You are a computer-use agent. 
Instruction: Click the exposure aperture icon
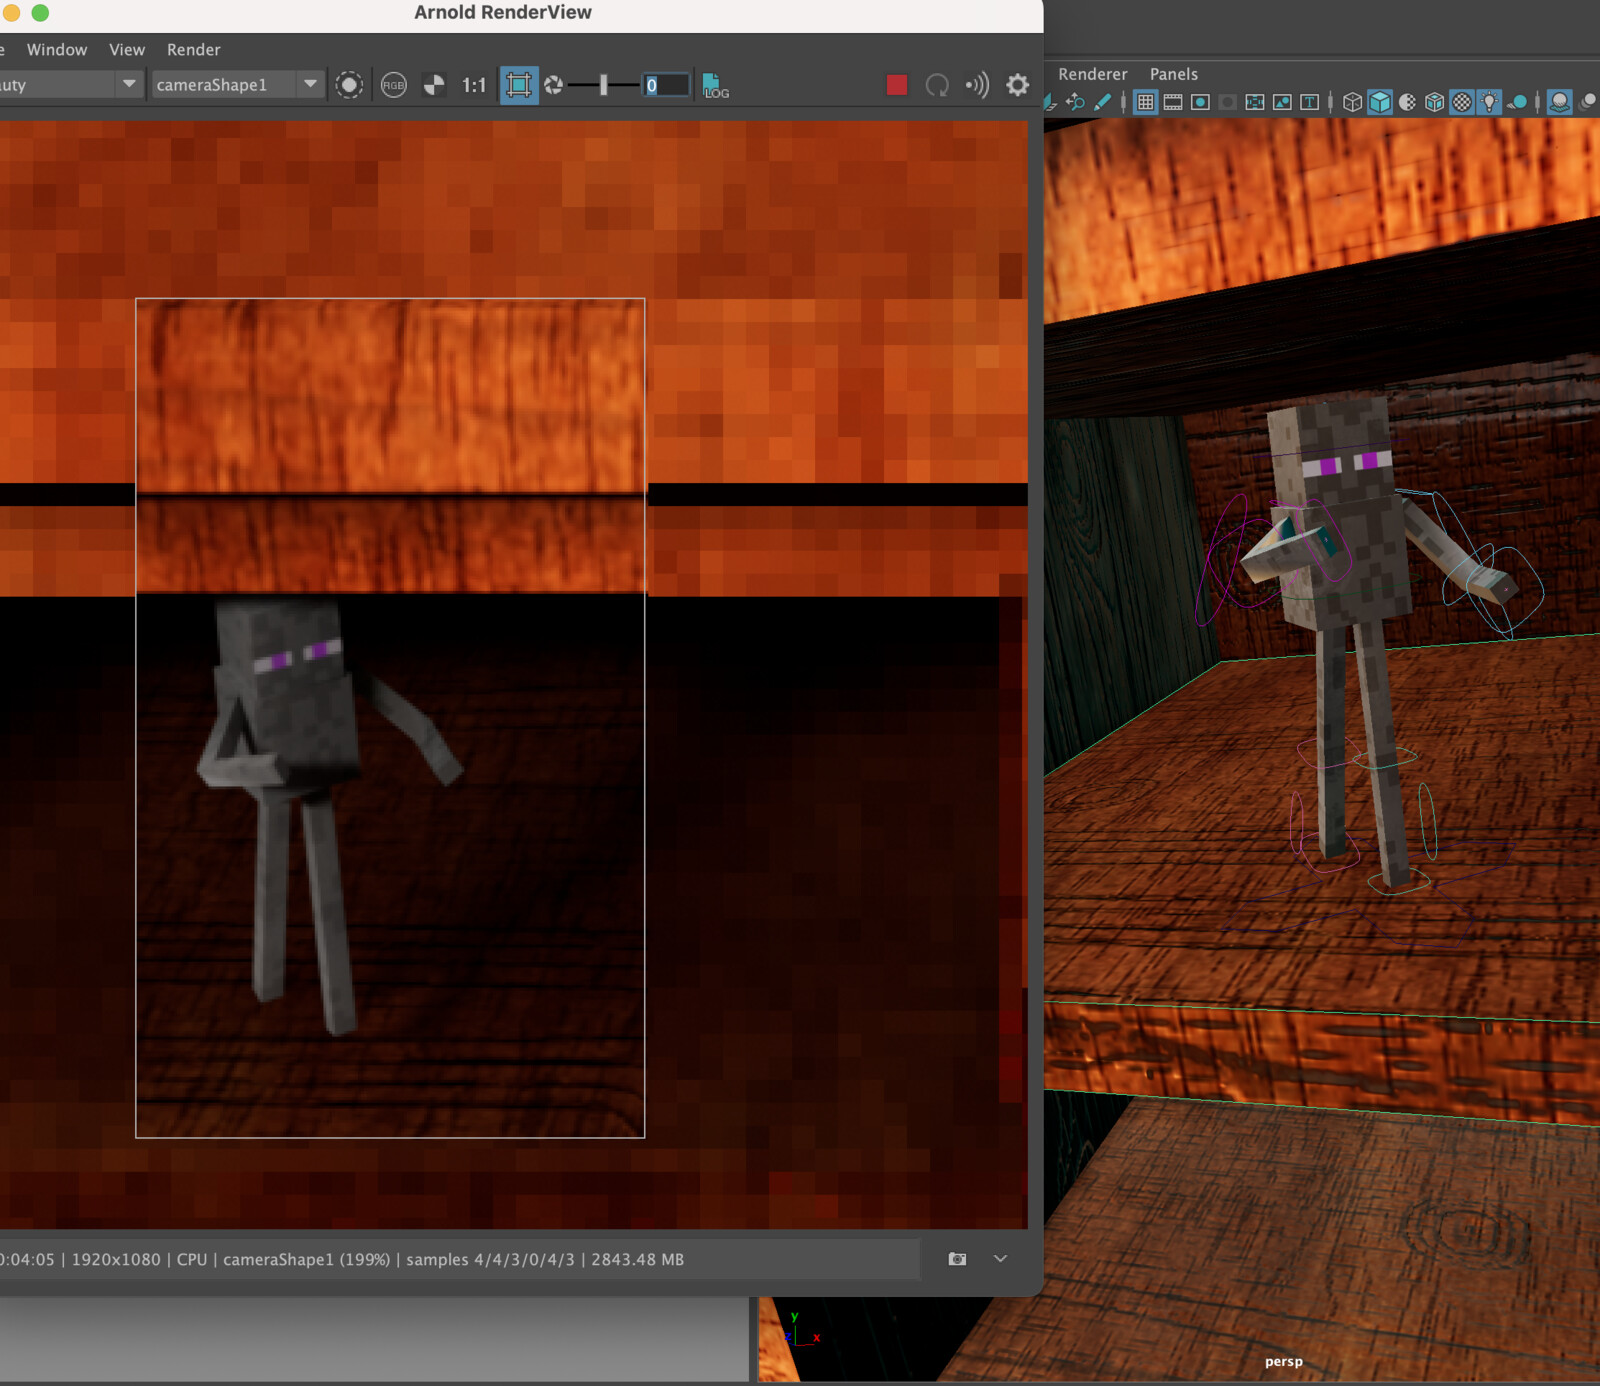[553, 85]
